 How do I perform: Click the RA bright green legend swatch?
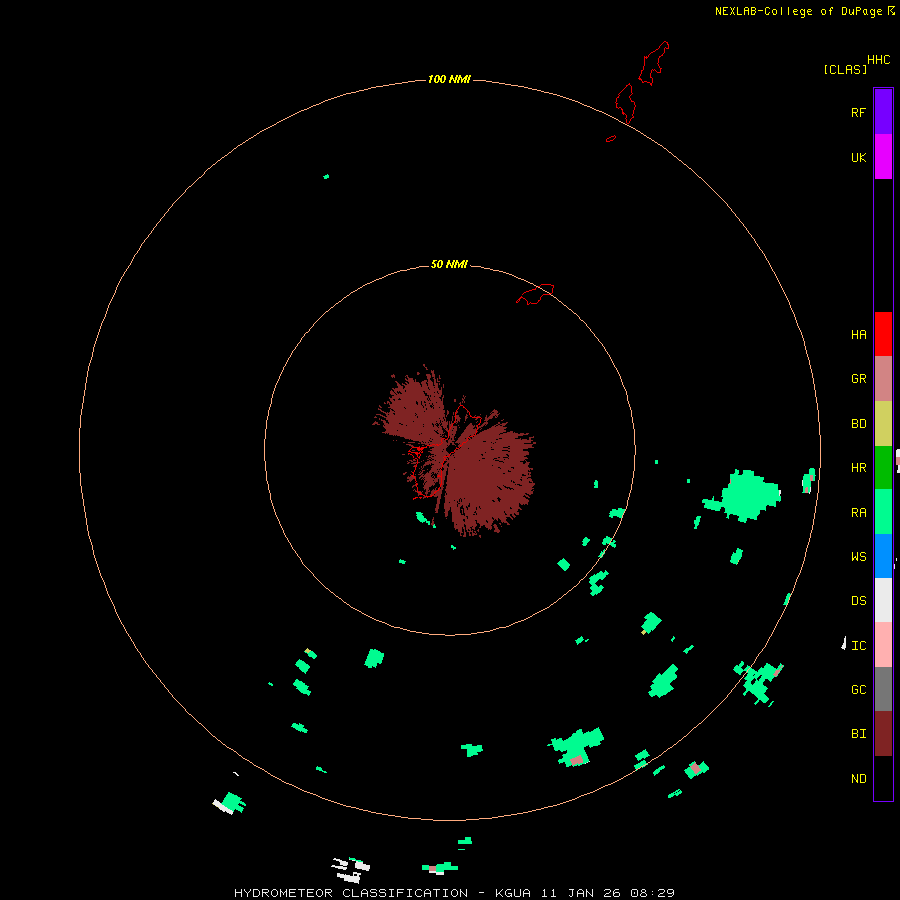883,512
